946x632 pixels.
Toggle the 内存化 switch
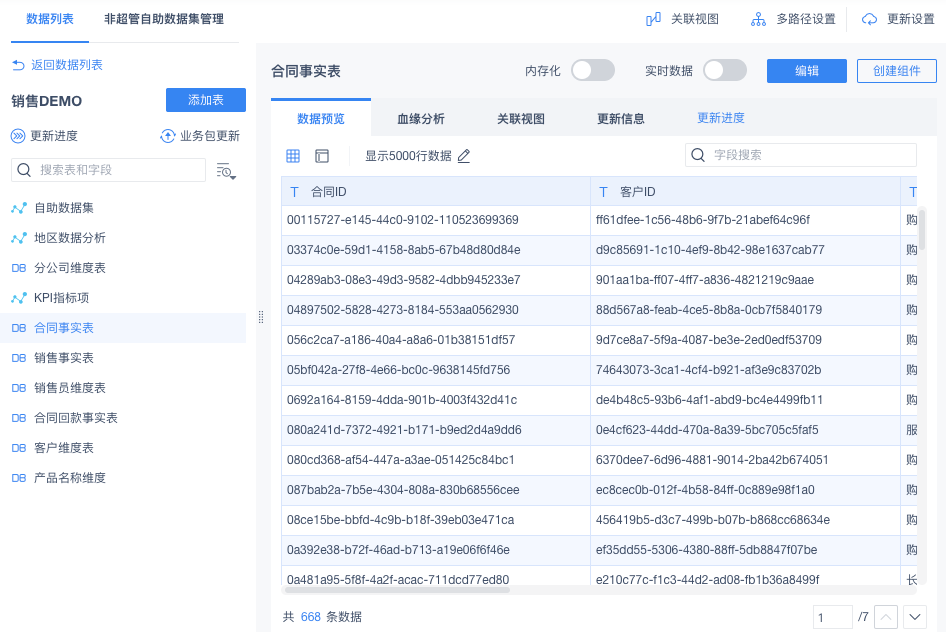click(x=592, y=71)
